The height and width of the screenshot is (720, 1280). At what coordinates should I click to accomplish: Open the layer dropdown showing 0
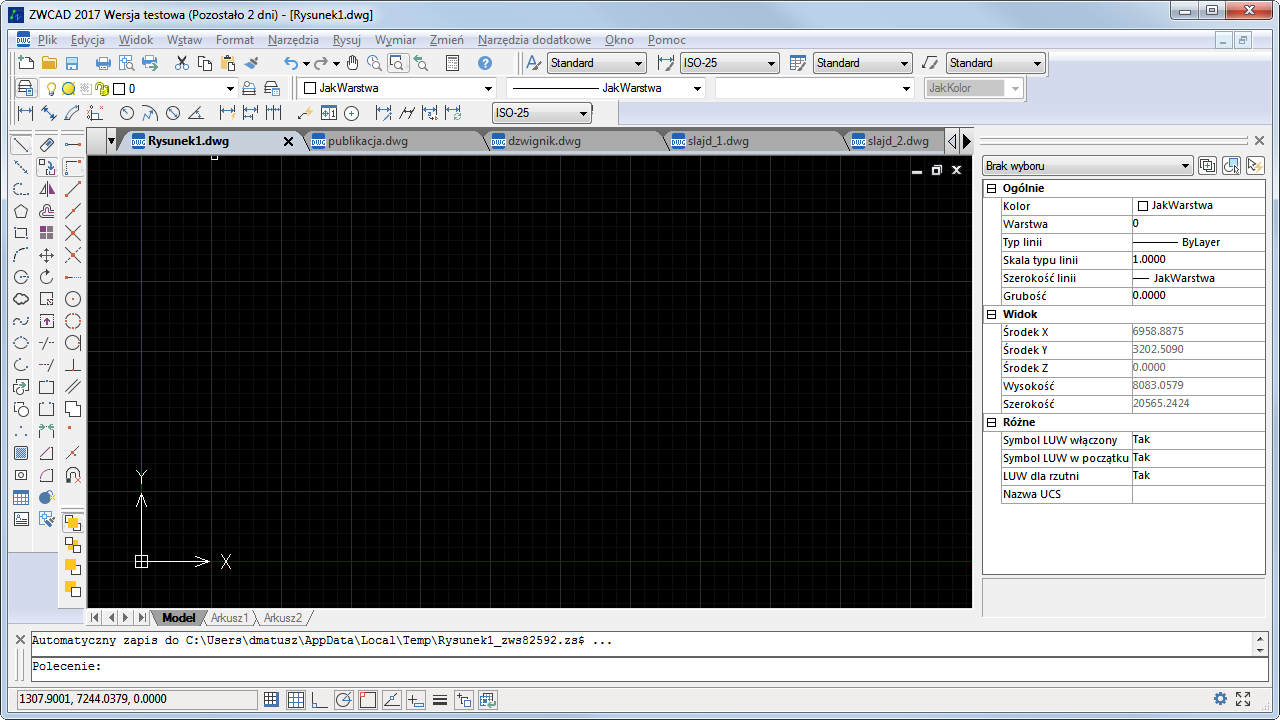139,88
